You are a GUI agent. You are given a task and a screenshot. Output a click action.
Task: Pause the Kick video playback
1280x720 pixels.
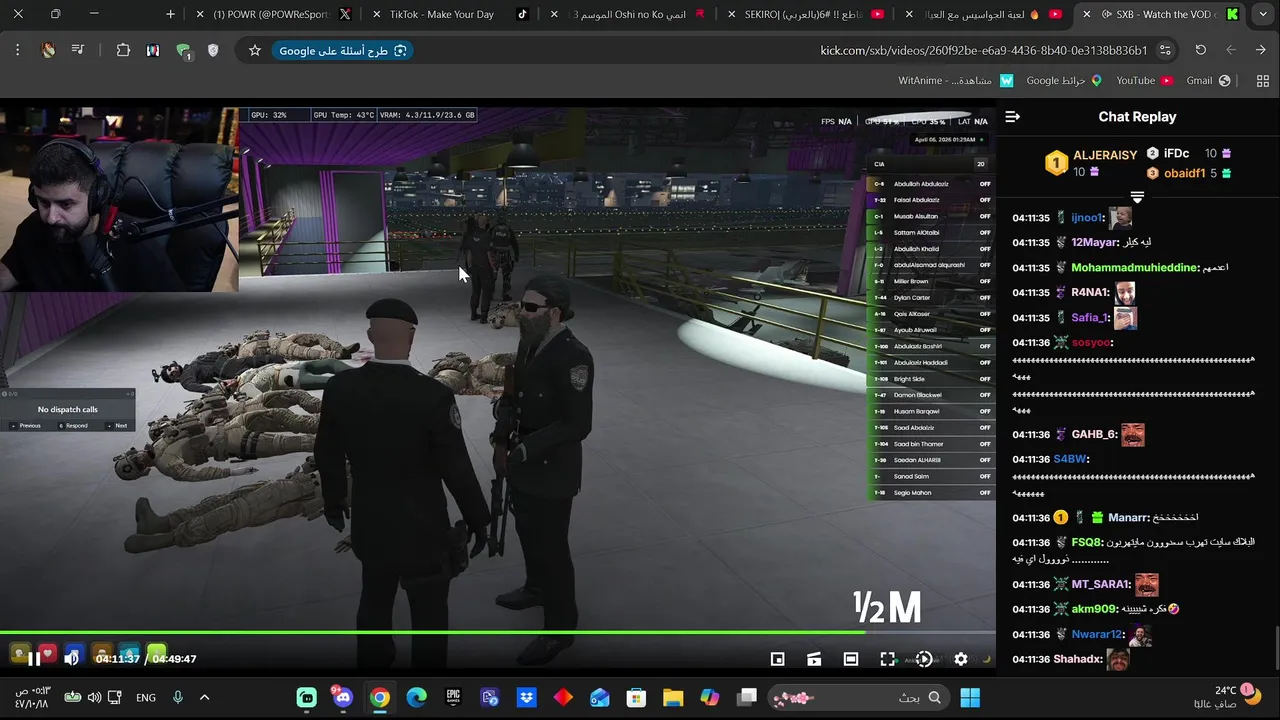[x=34, y=659]
